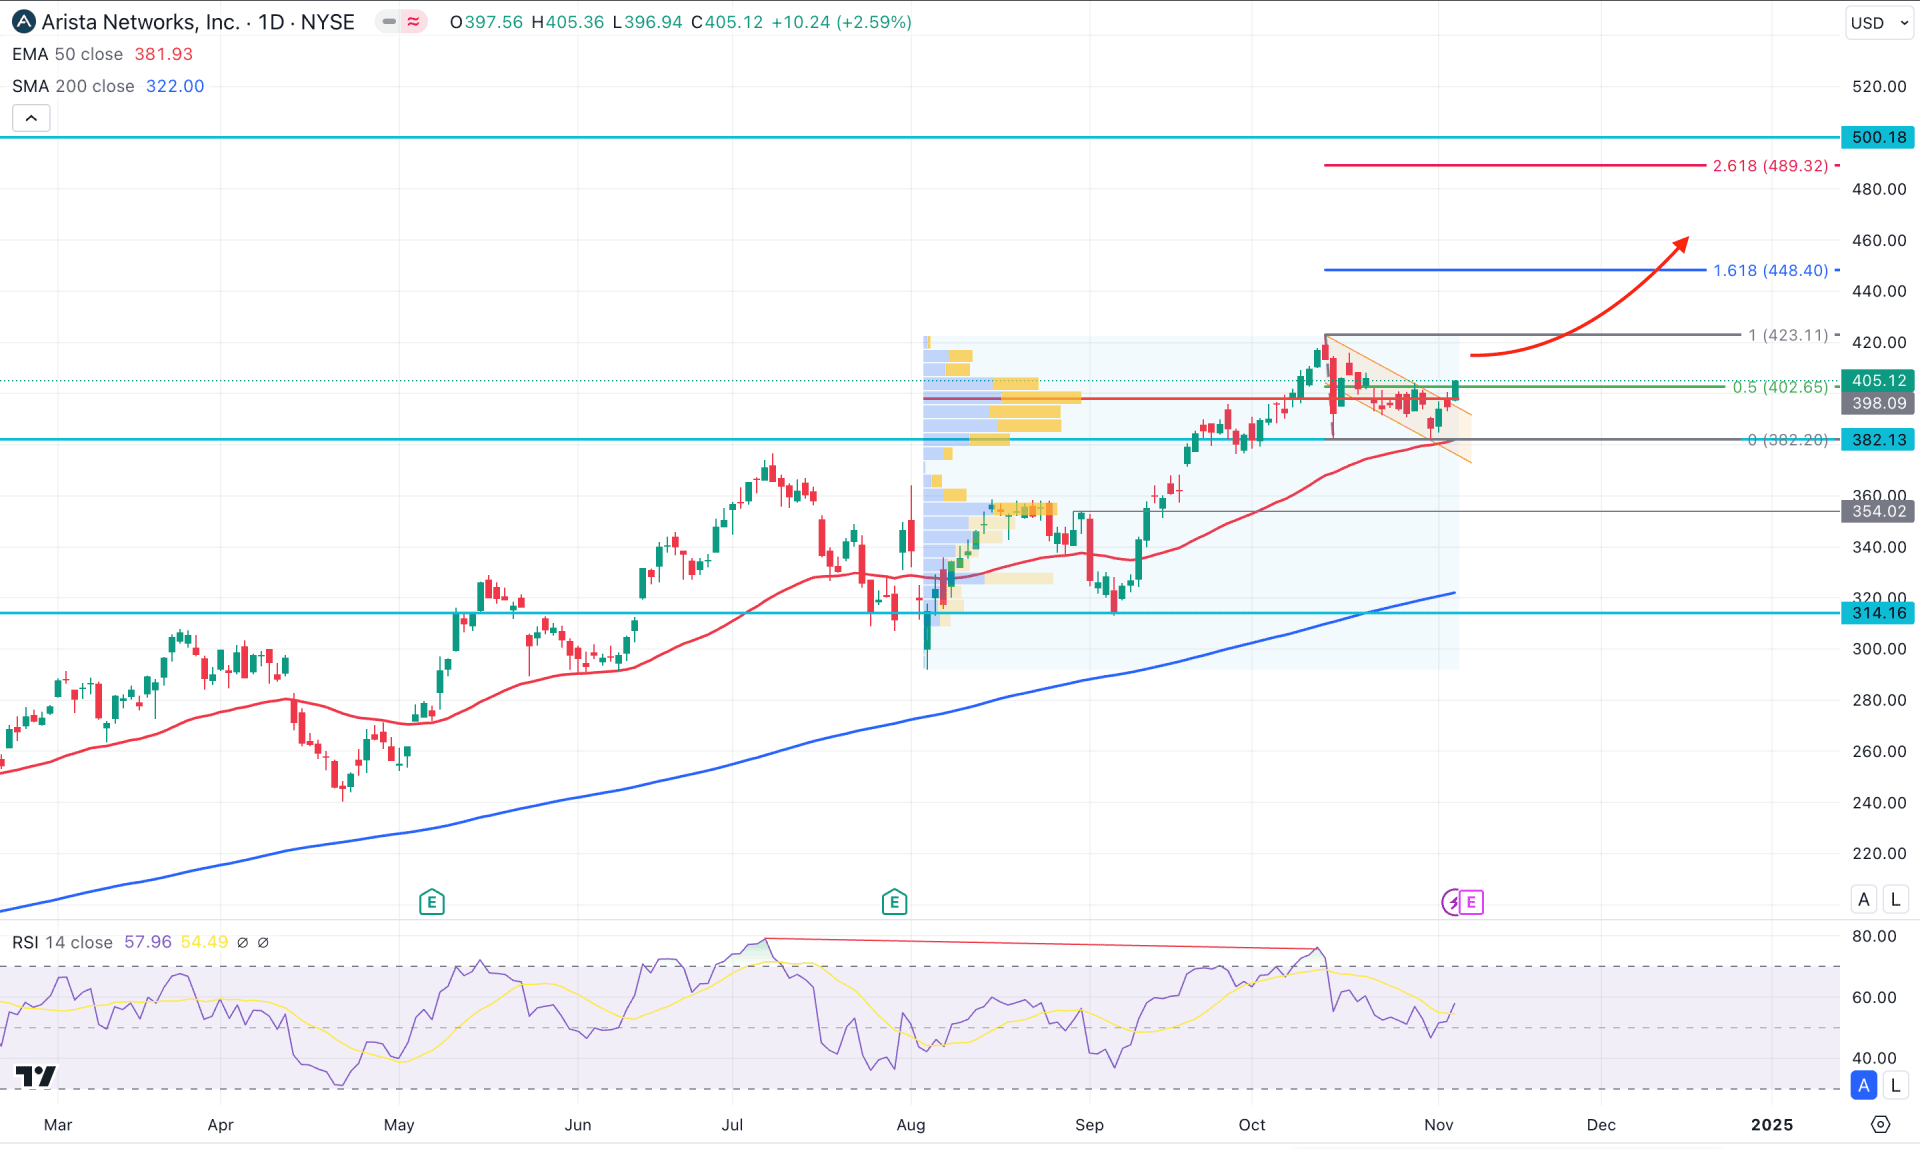The height and width of the screenshot is (1149, 1920).
Task: Click the 500.18 price label
Action: (x=1878, y=137)
